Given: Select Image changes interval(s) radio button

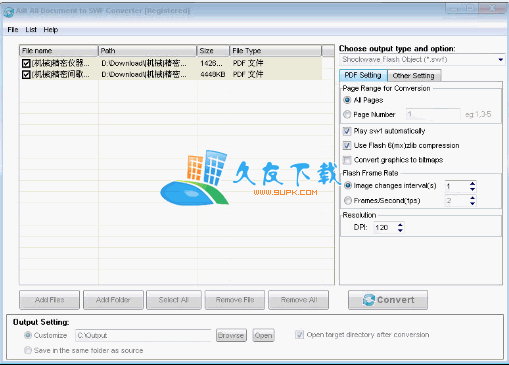Looking at the screenshot, I should (348, 185).
